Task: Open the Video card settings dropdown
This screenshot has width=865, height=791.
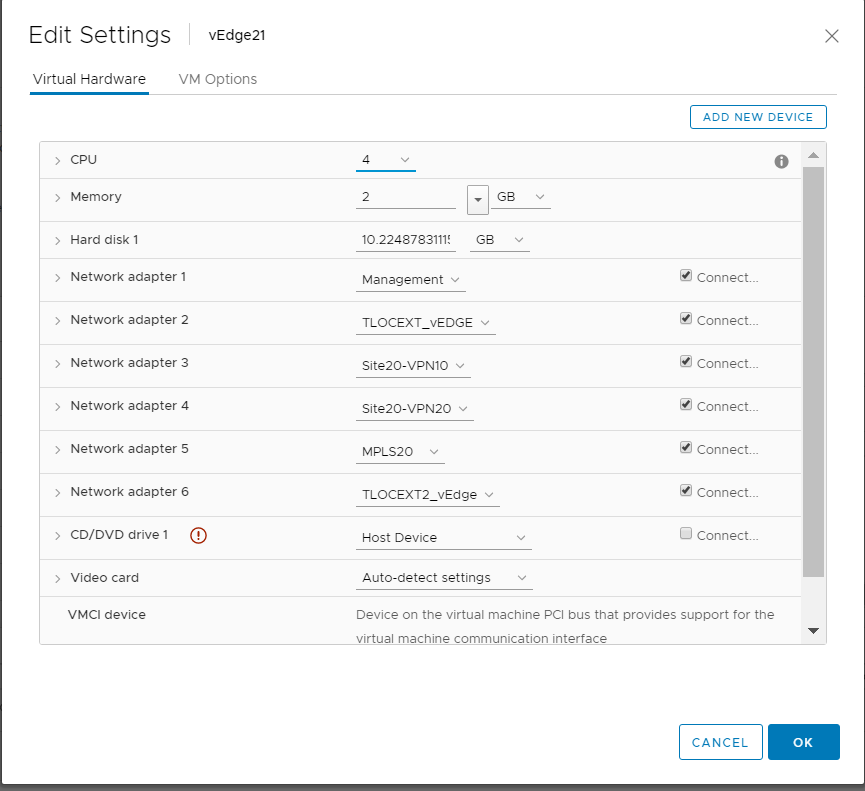Action: [x=444, y=578]
